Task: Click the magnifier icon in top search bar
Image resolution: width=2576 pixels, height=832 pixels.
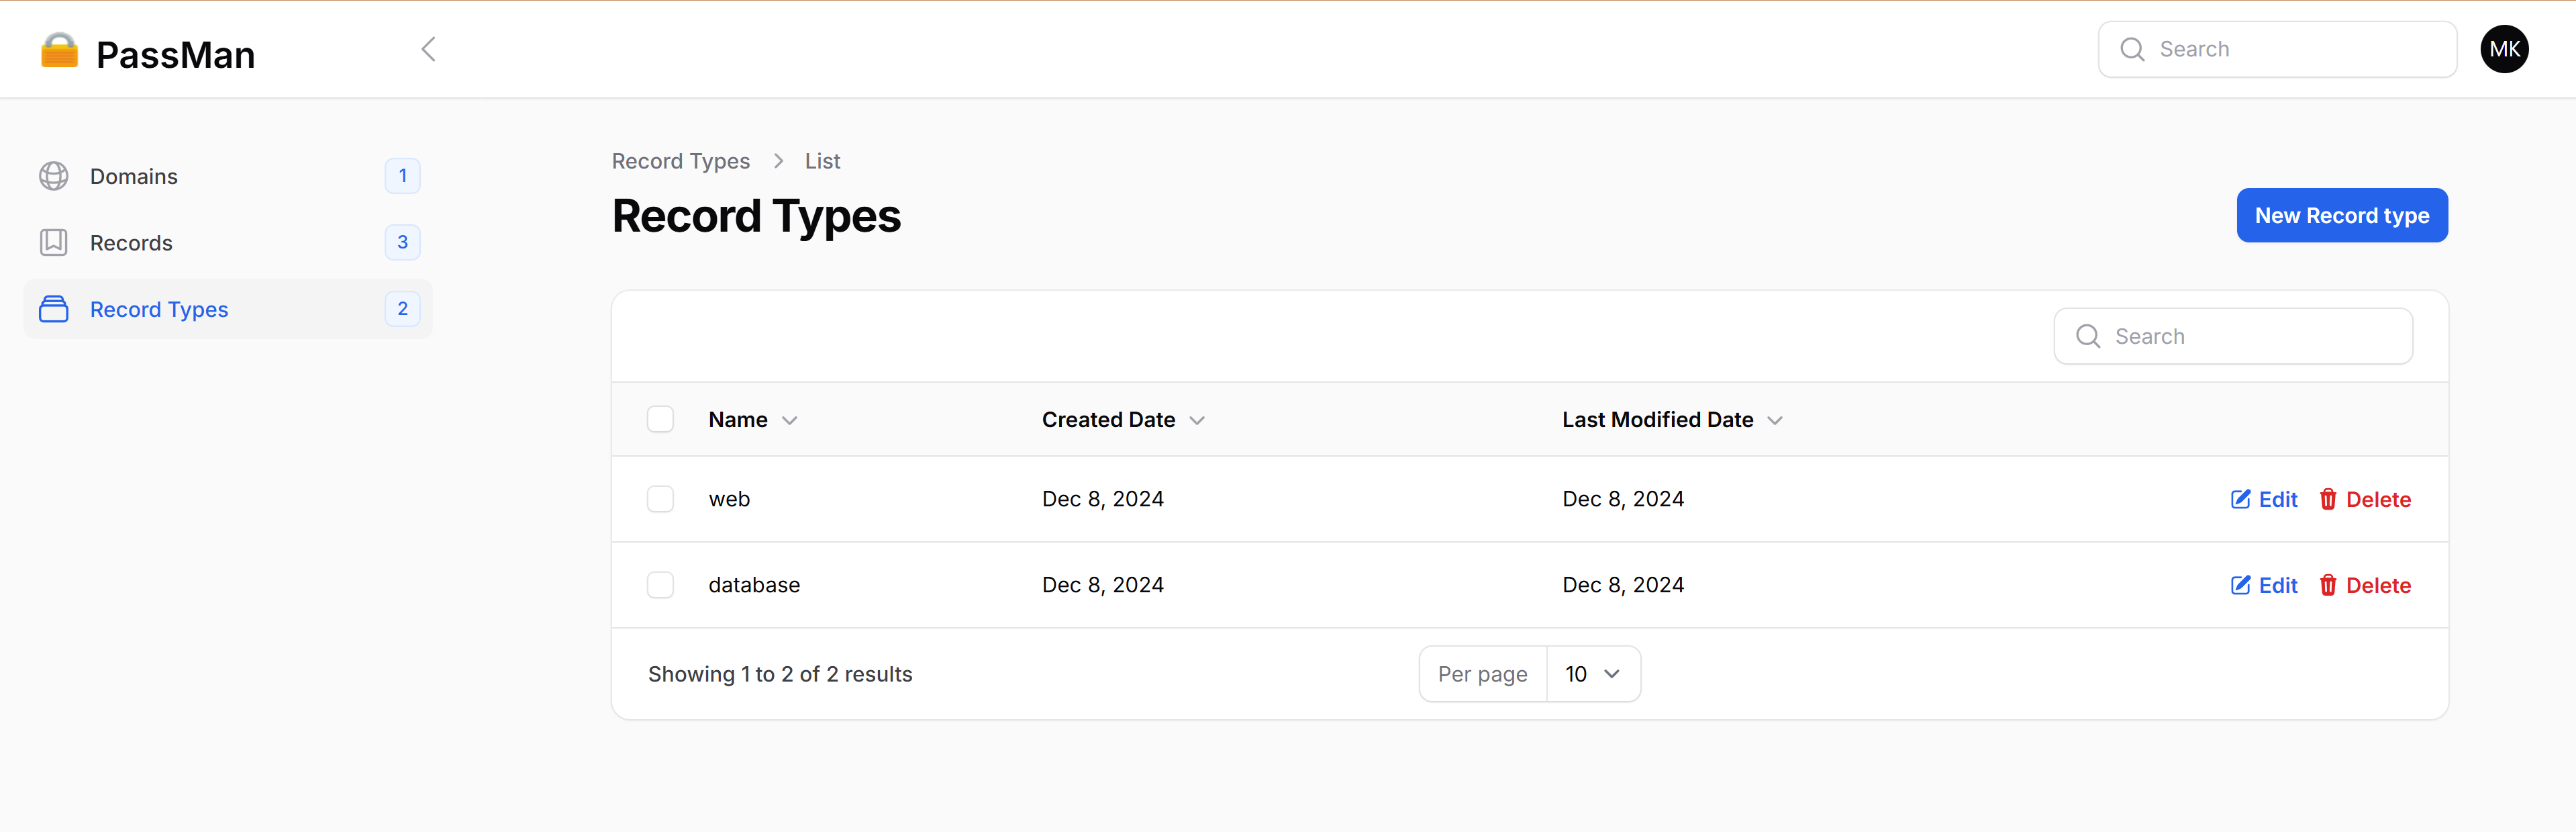Action: pyautogui.click(x=2132, y=48)
